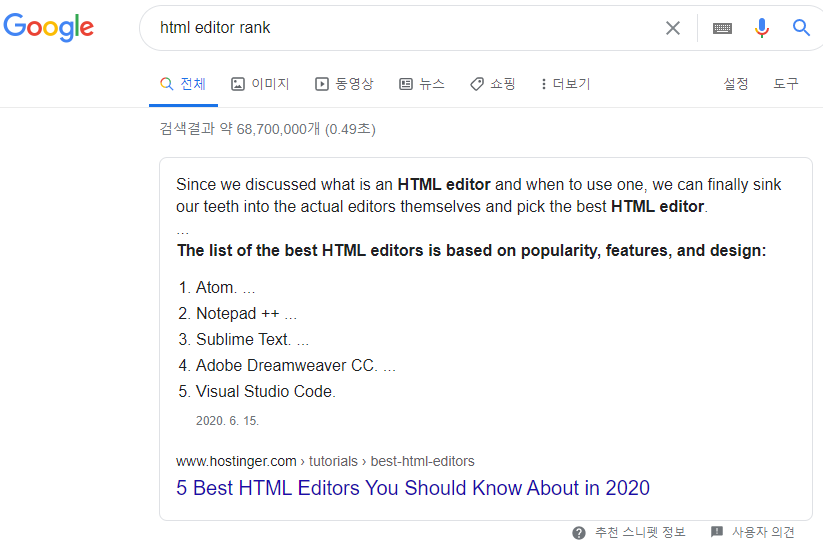Viewport: 823px width, 549px height.
Task: Click the bold heading about best HTML editors list
Action: (471, 250)
